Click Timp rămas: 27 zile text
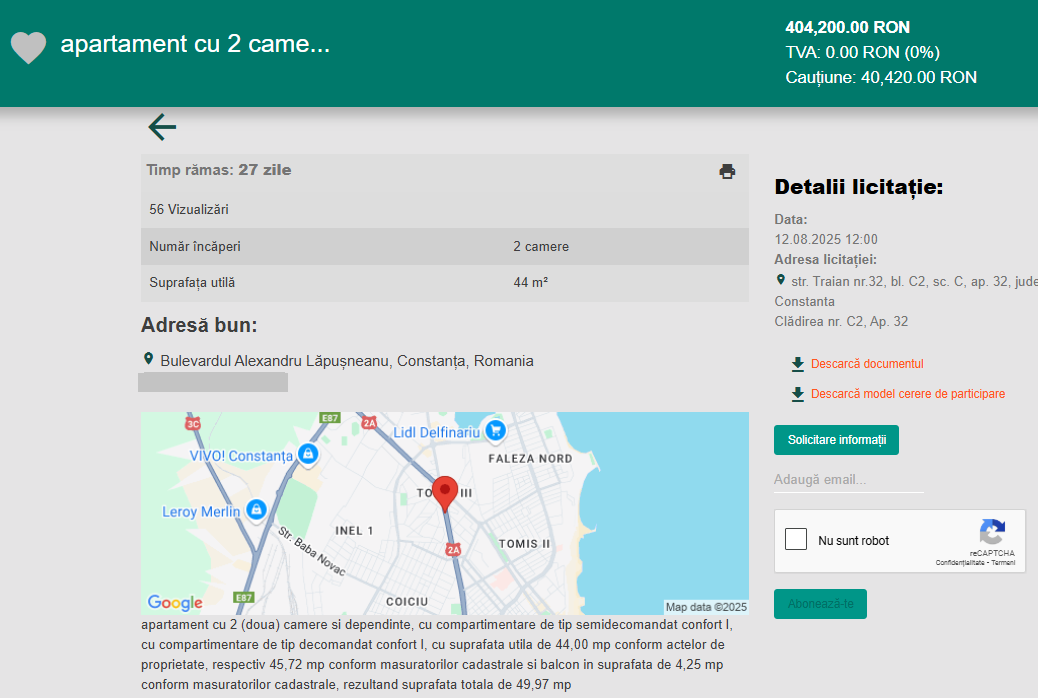 (x=218, y=170)
